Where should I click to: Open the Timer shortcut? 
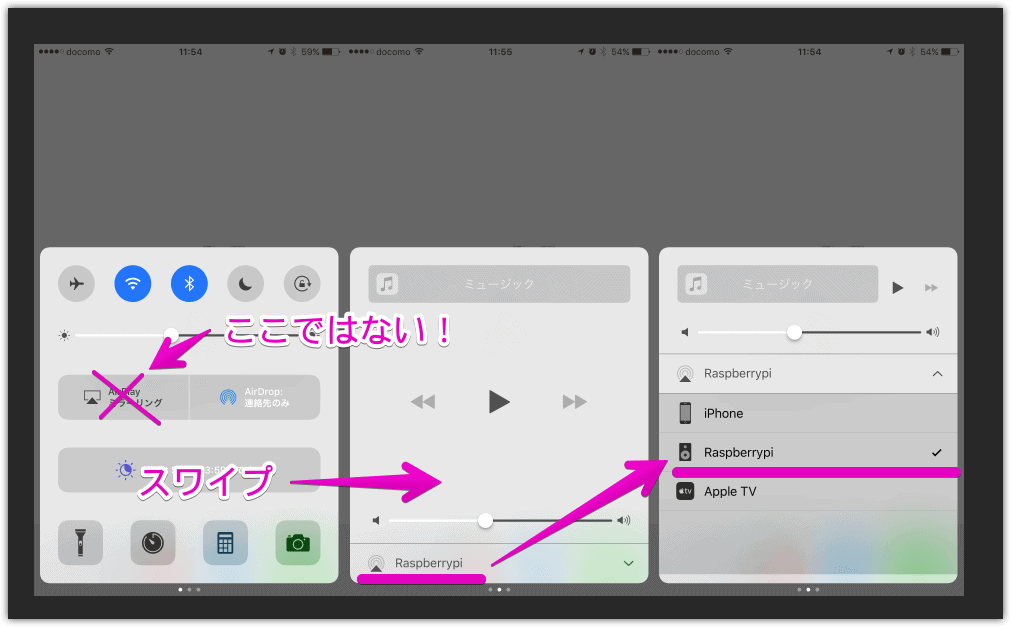[153, 542]
